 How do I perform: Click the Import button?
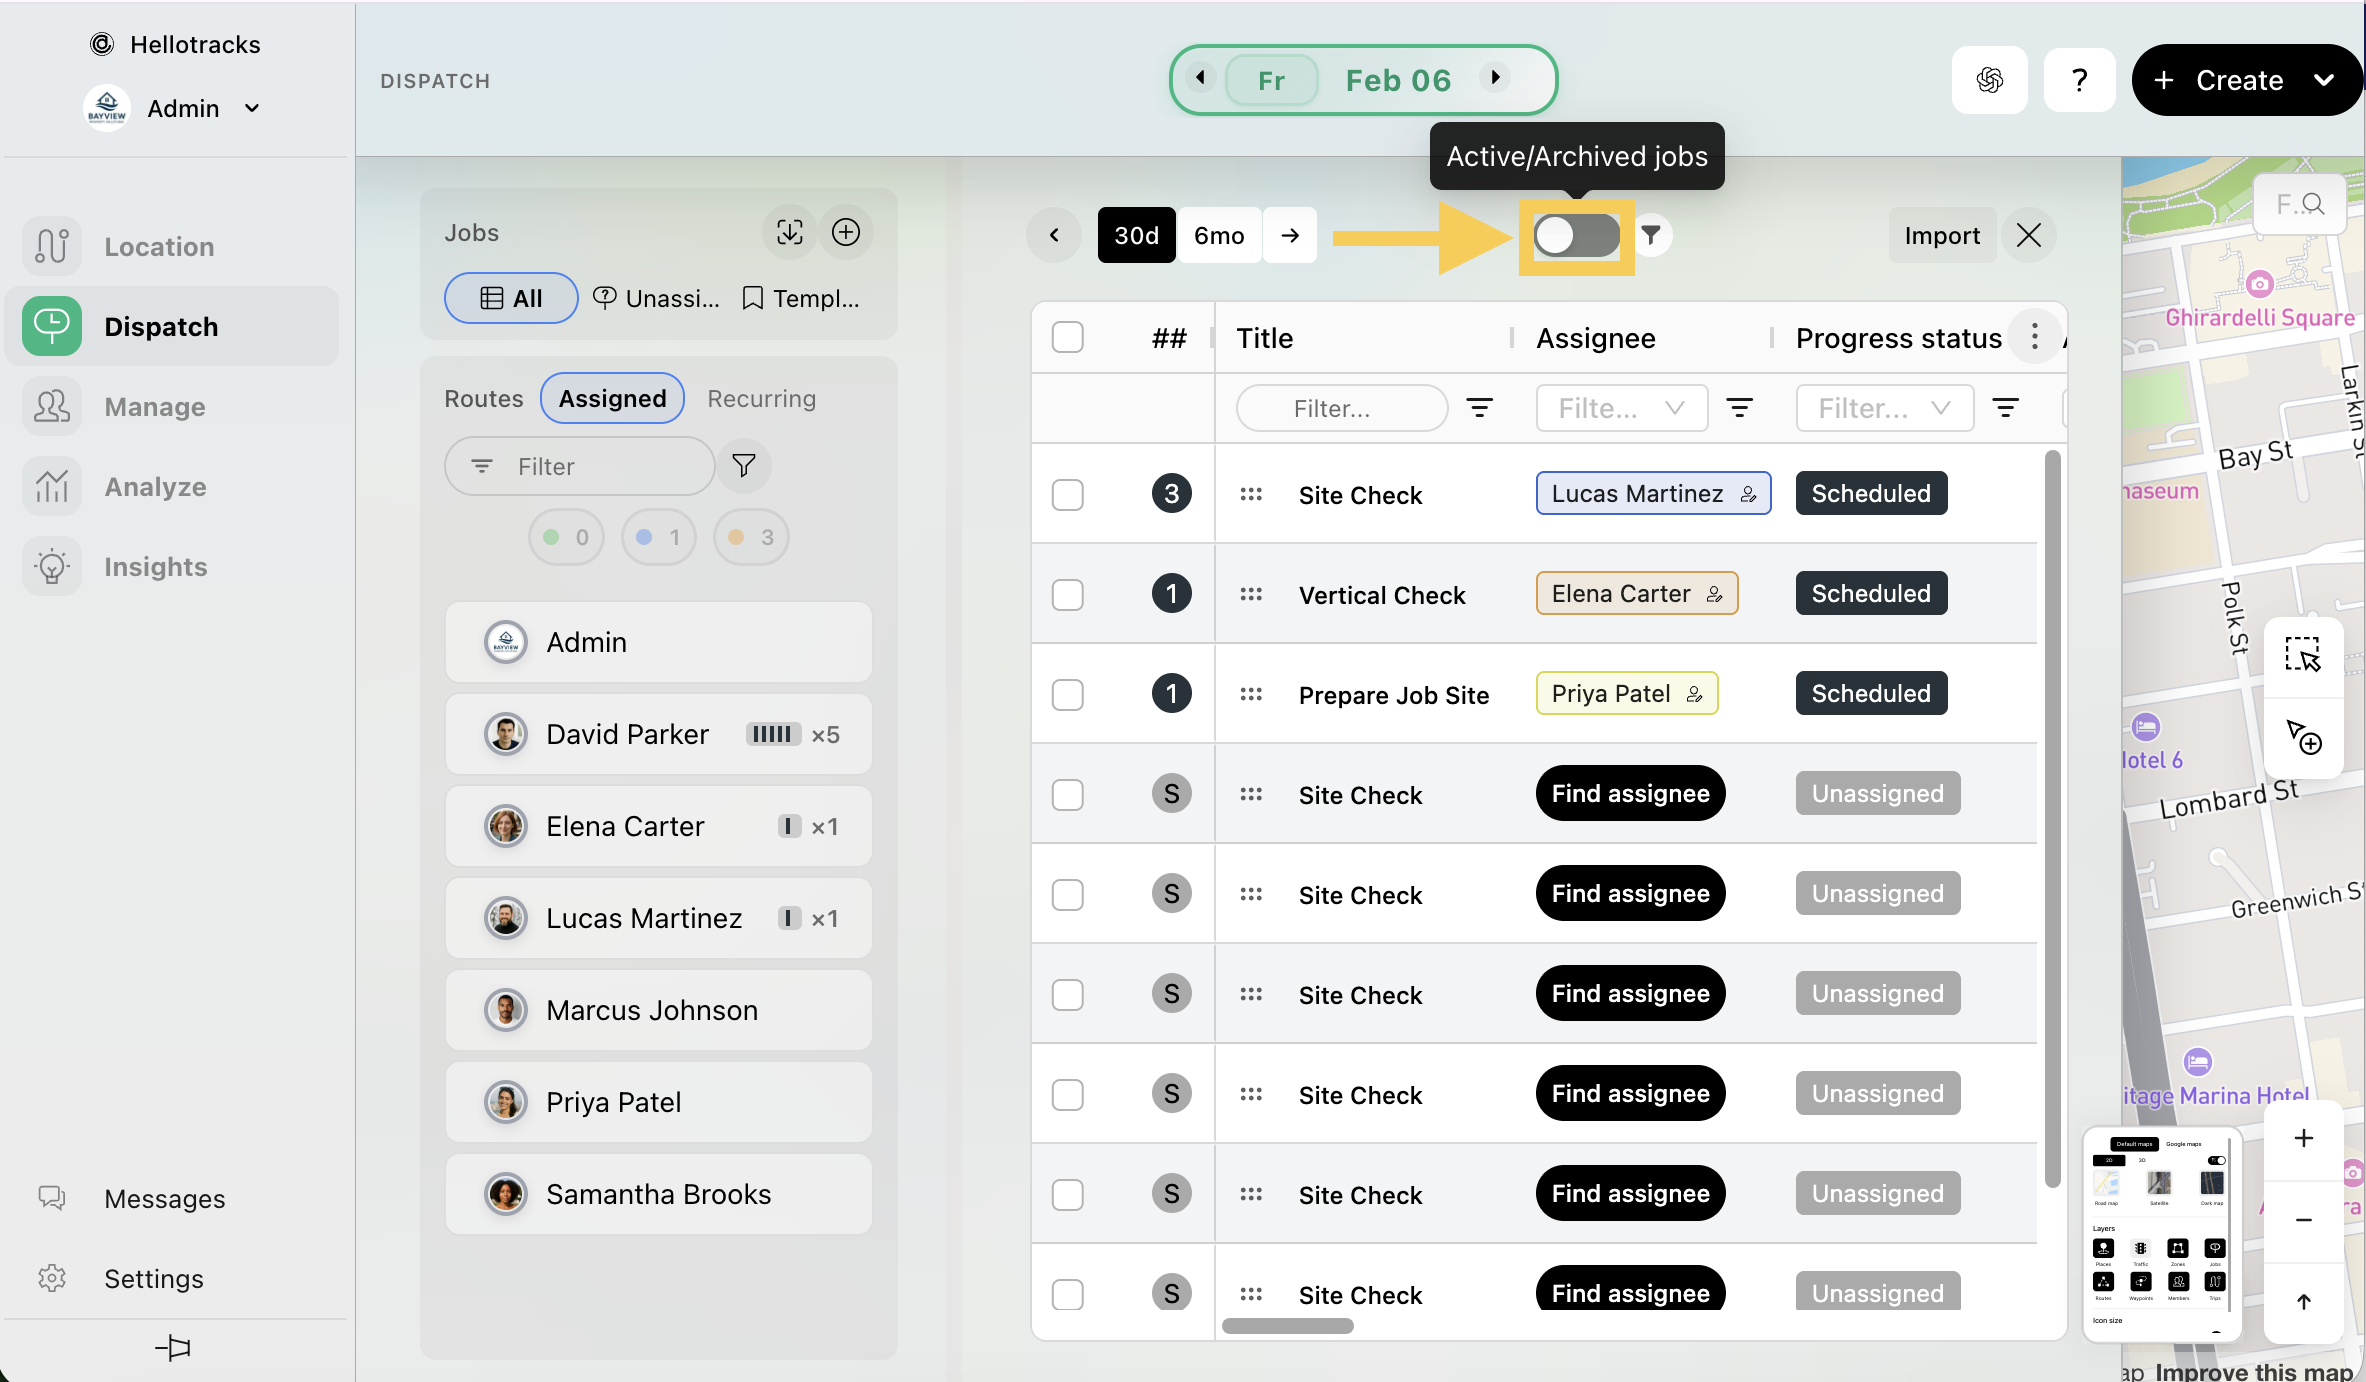(1941, 236)
